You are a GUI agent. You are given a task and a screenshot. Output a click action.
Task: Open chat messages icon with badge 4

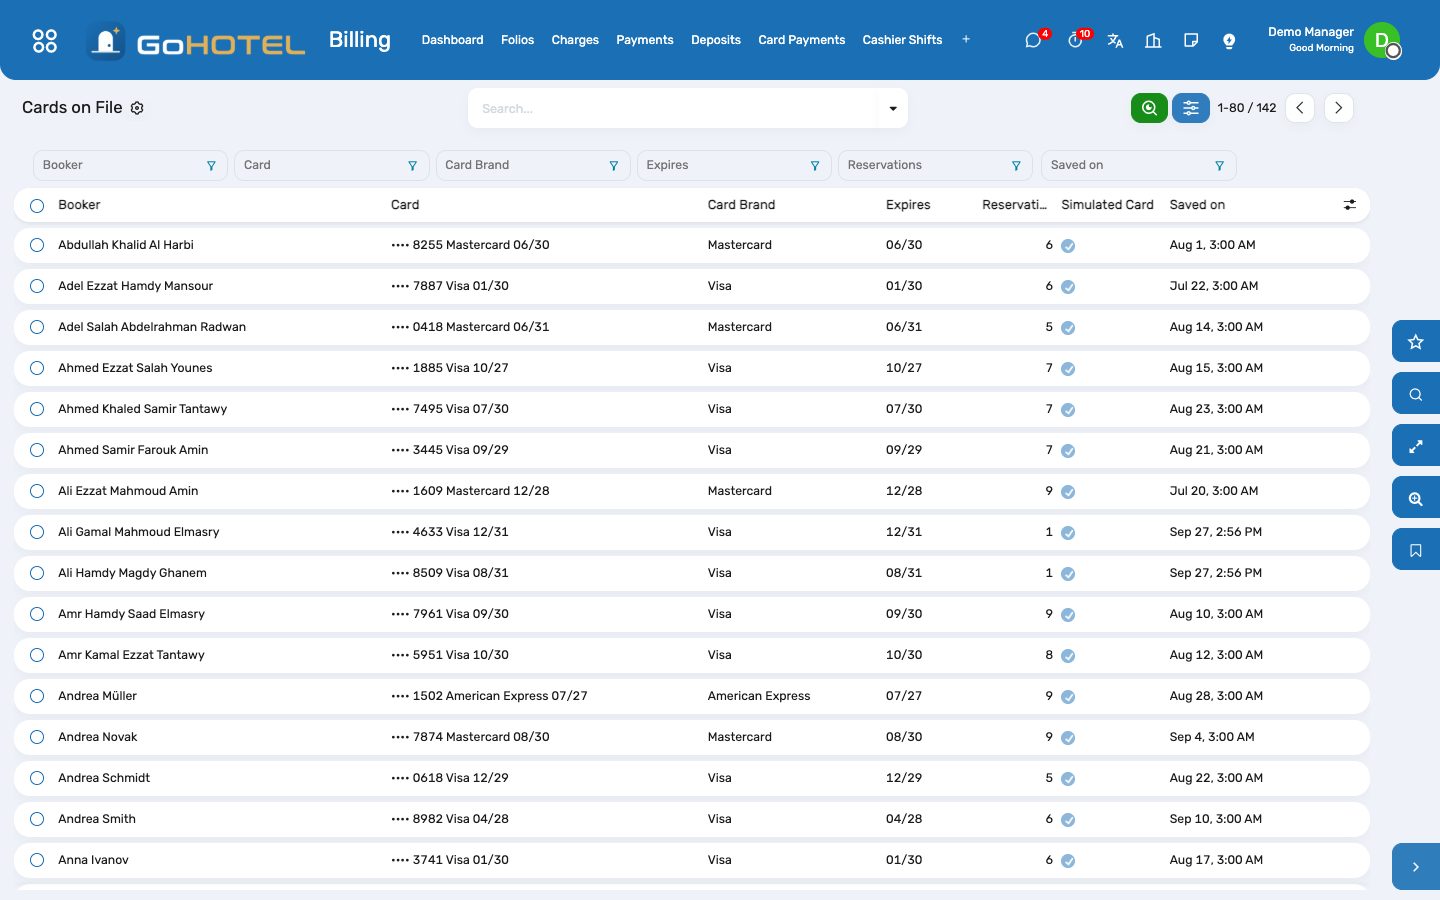pos(1034,40)
